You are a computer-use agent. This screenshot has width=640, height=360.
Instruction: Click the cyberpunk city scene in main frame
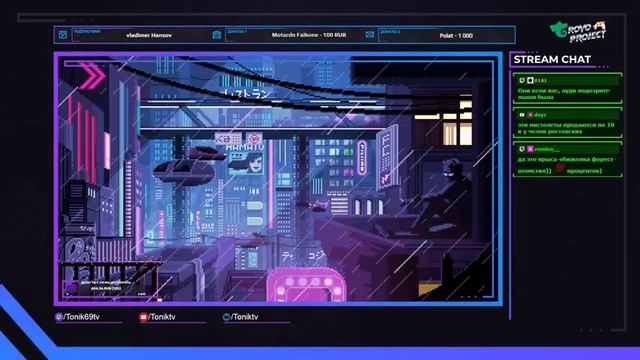[278, 179]
